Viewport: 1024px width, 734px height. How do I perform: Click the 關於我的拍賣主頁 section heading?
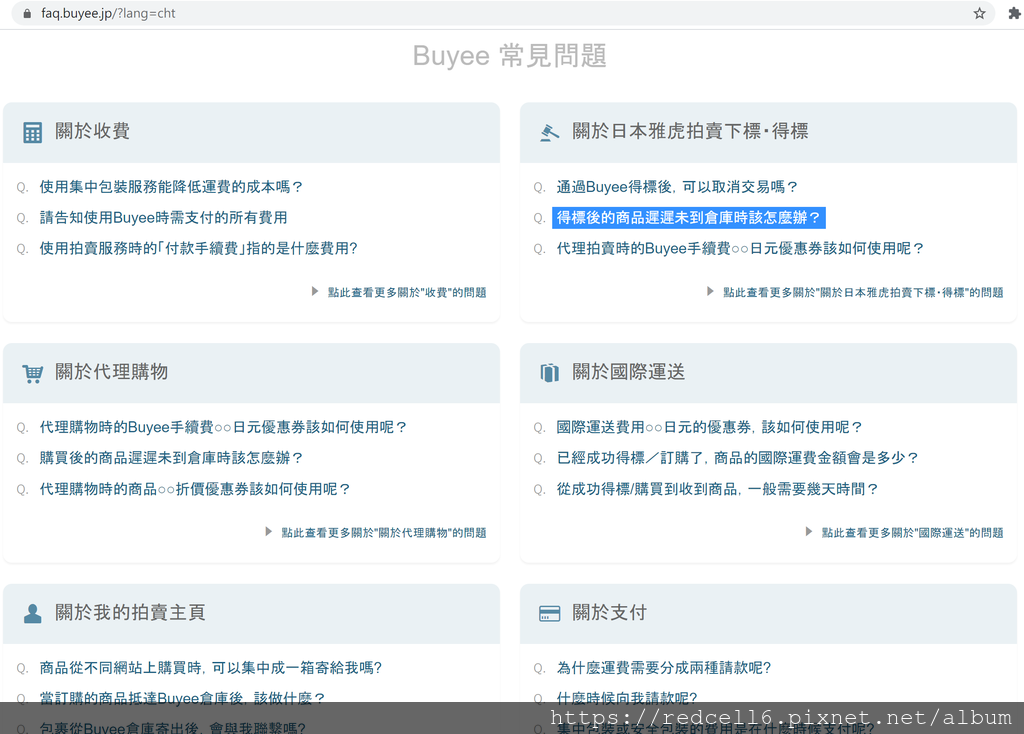130,613
